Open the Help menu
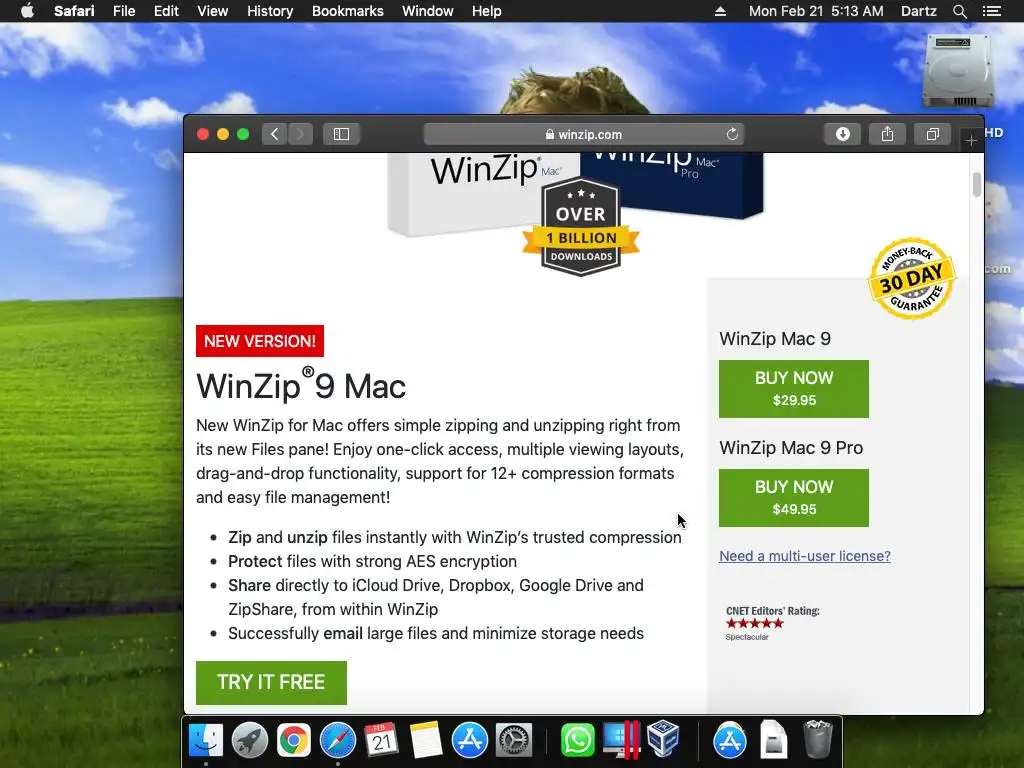1024x768 pixels. [x=487, y=11]
